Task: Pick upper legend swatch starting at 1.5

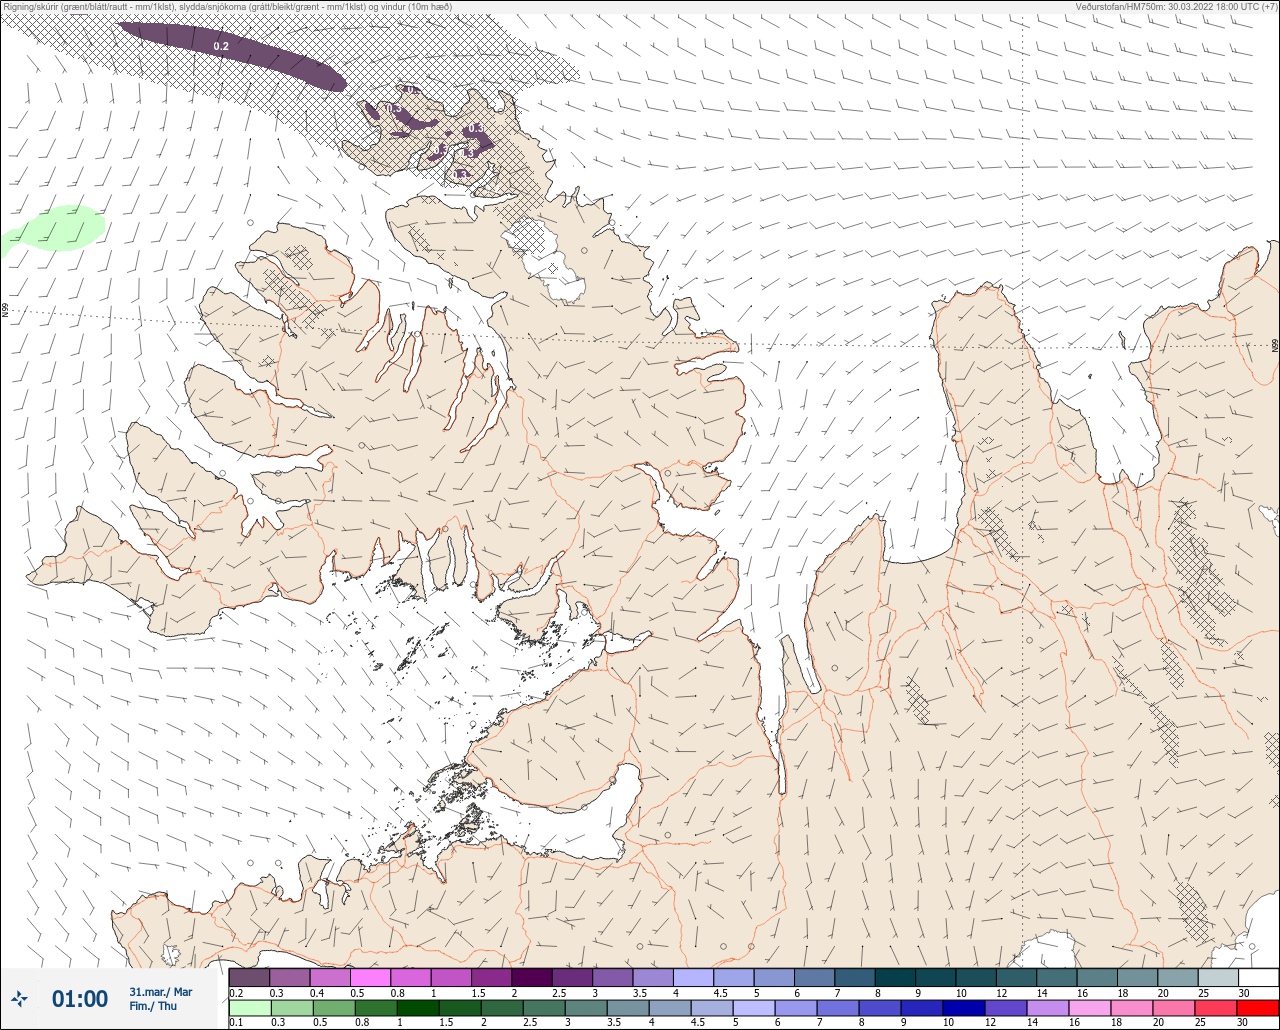Action: click(491, 977)
